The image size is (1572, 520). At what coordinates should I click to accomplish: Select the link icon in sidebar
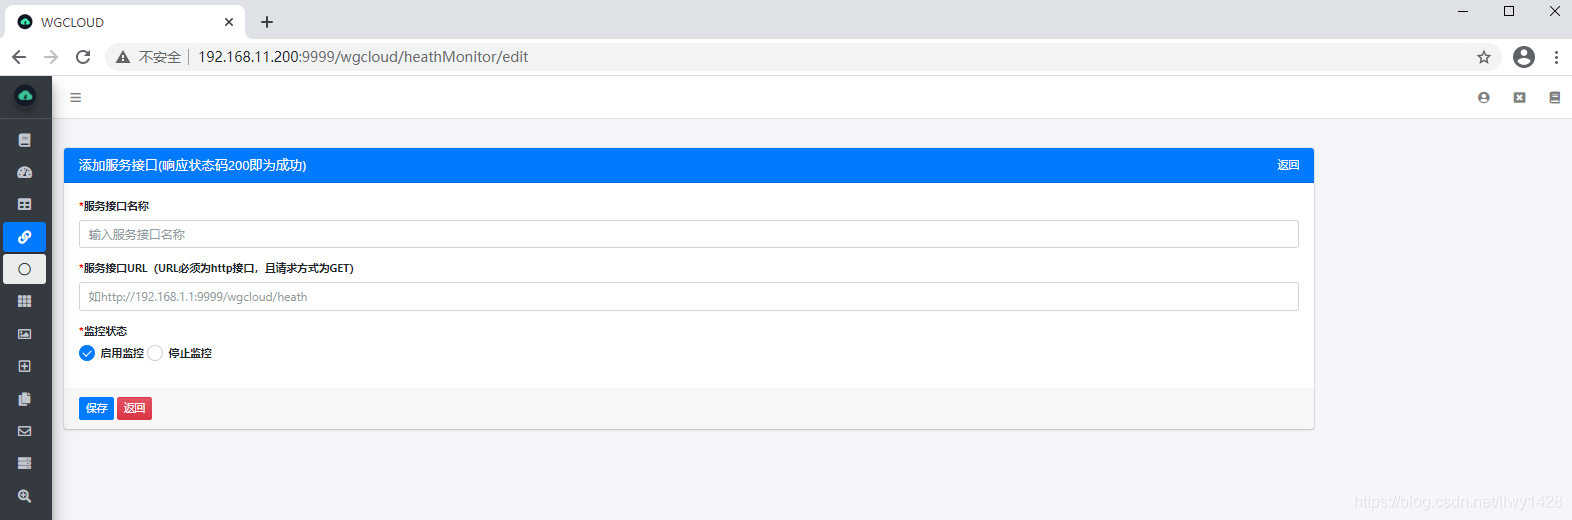click(25, 237)
